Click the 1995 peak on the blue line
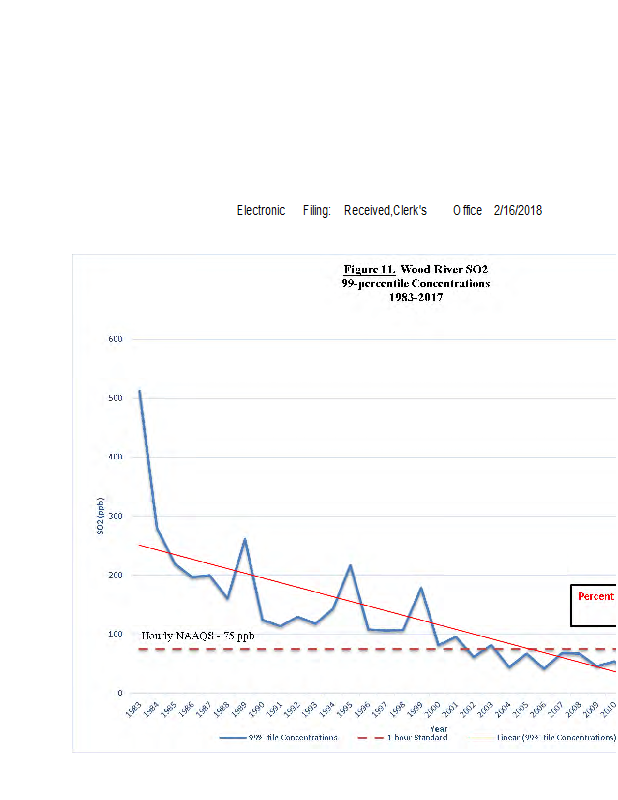This screenshot has height=800, width=618. coord(350,566)
